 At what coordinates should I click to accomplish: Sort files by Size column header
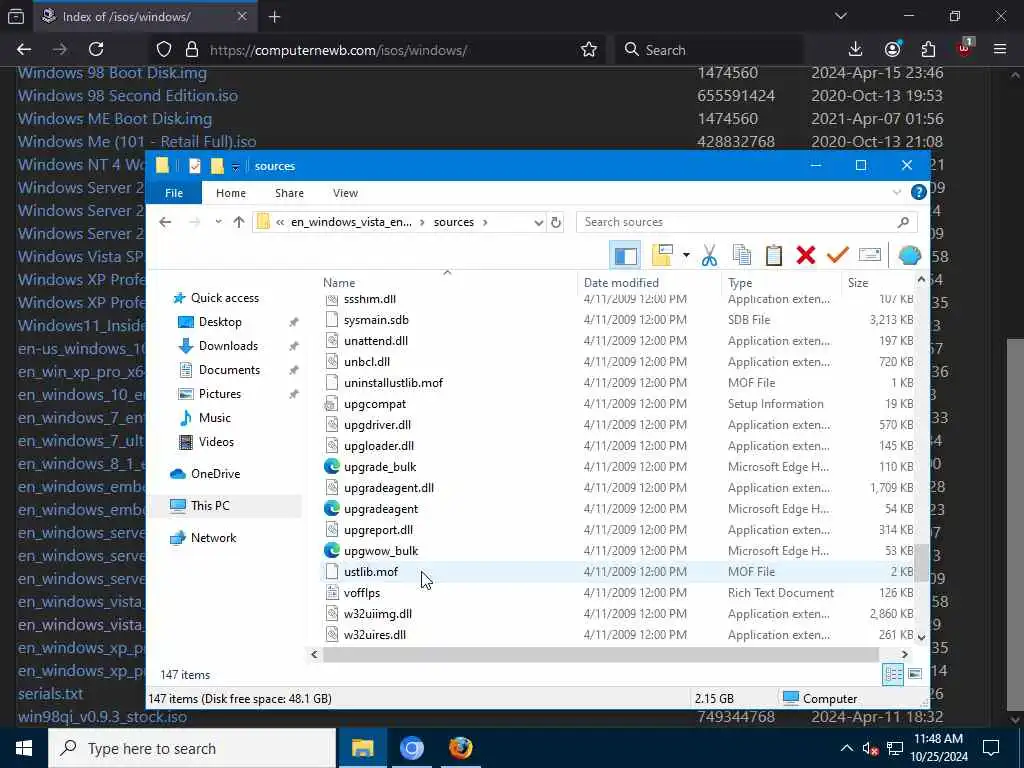click(858, 283)
